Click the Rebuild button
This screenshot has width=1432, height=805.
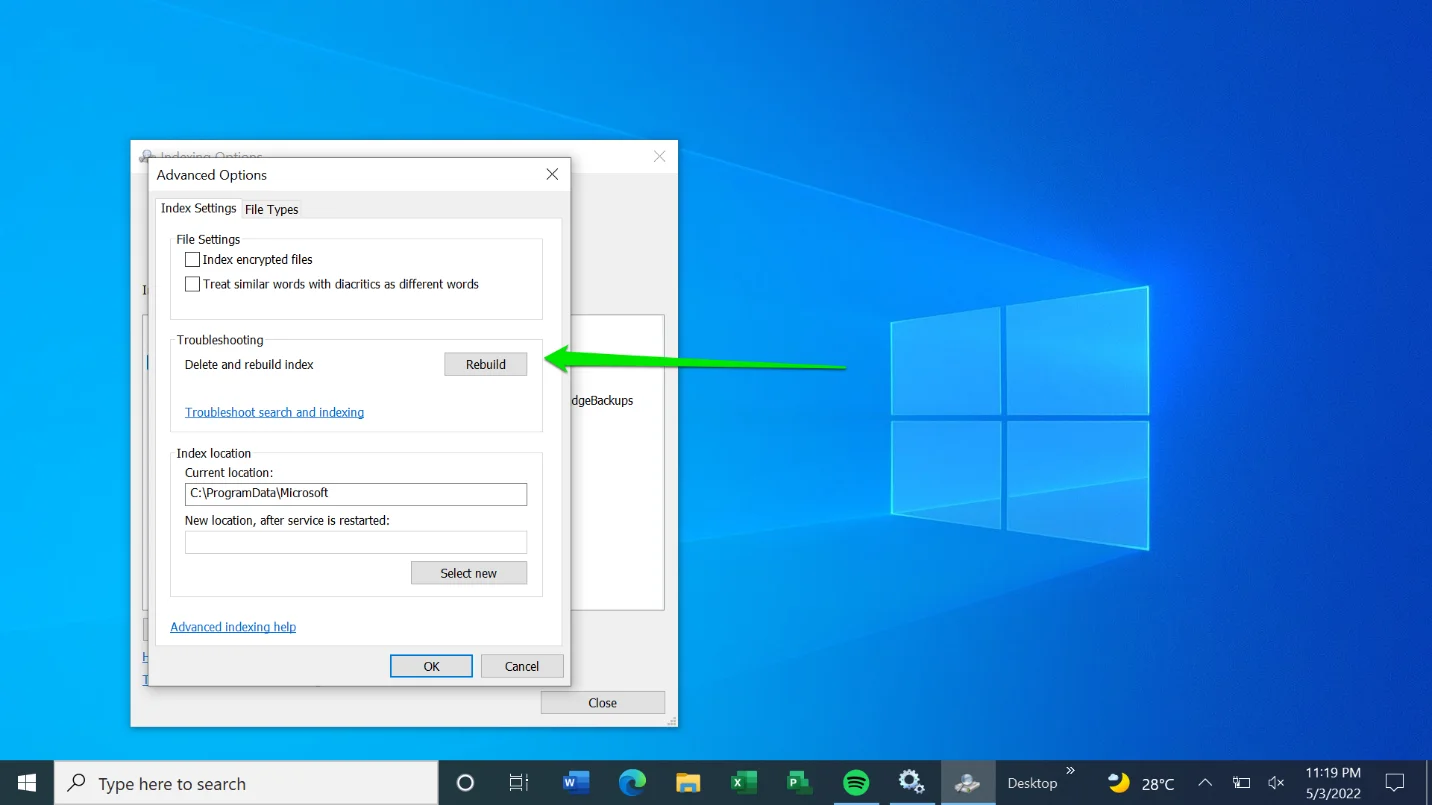(485, 364)
